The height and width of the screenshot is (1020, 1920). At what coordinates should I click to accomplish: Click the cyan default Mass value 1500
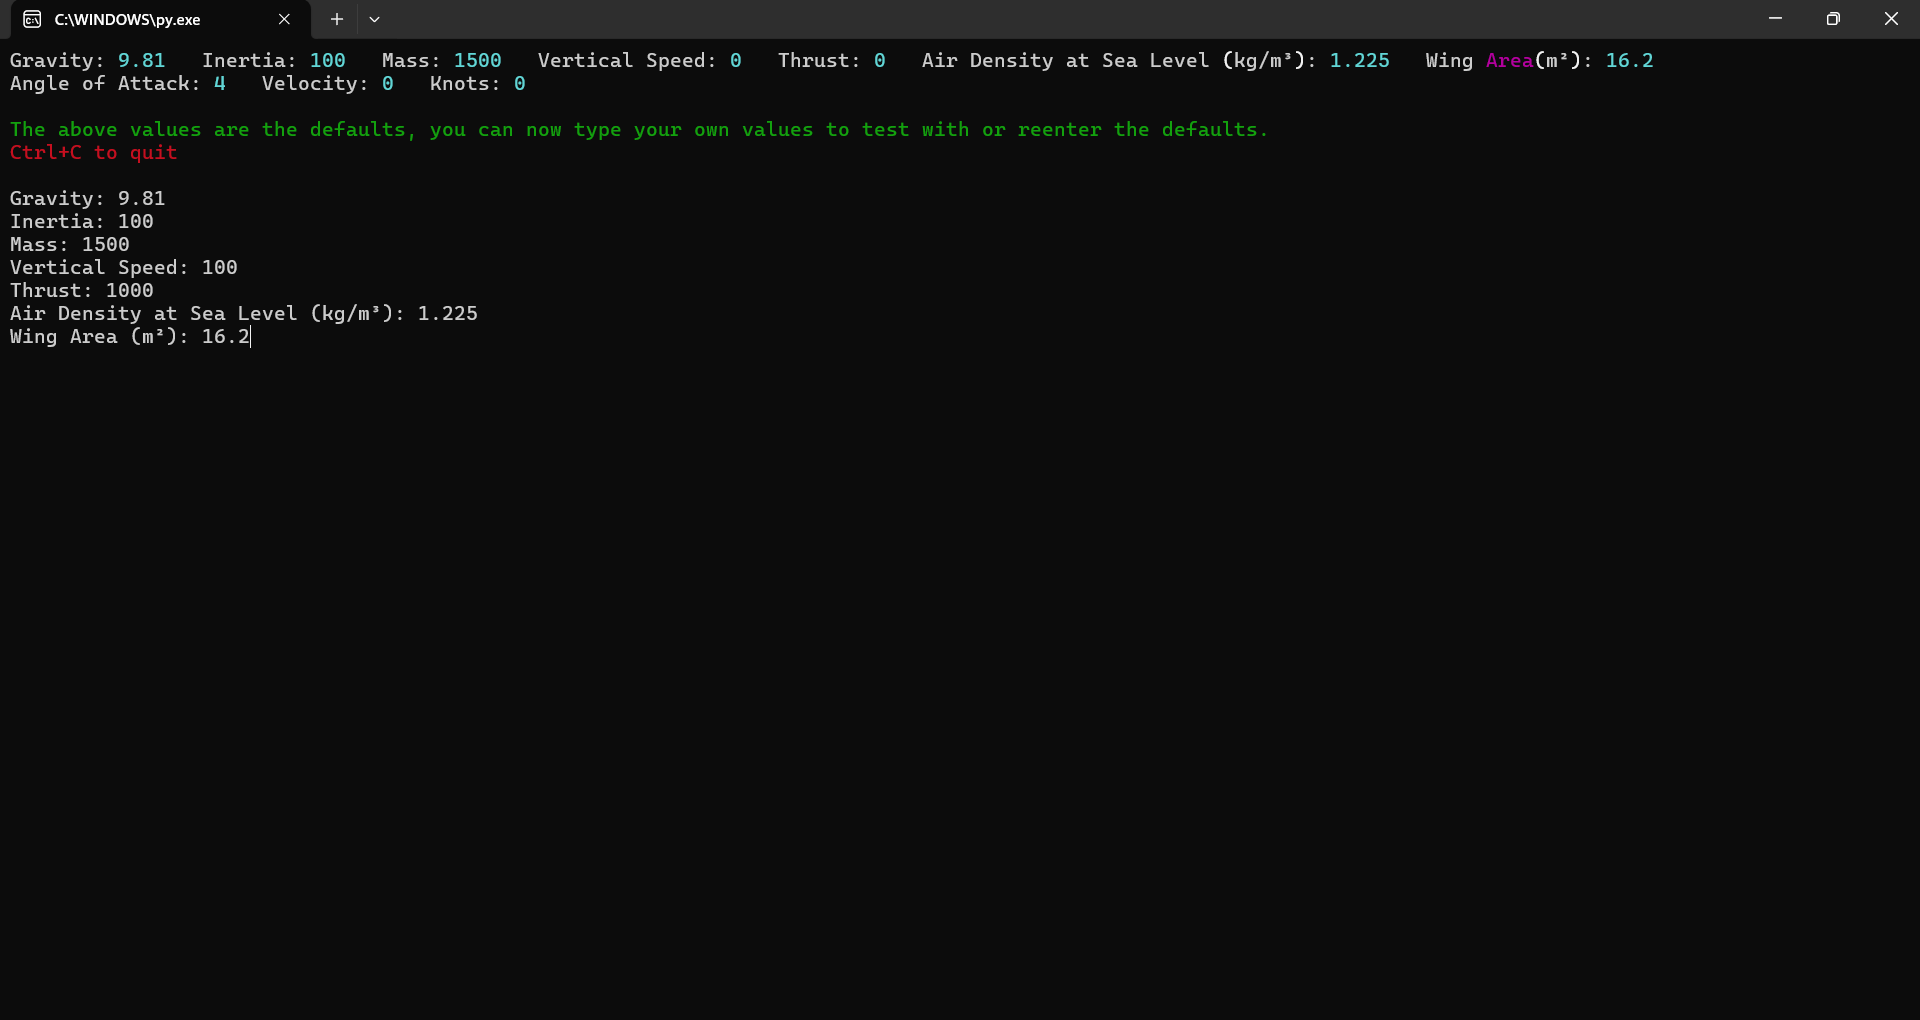coord(477,61)
